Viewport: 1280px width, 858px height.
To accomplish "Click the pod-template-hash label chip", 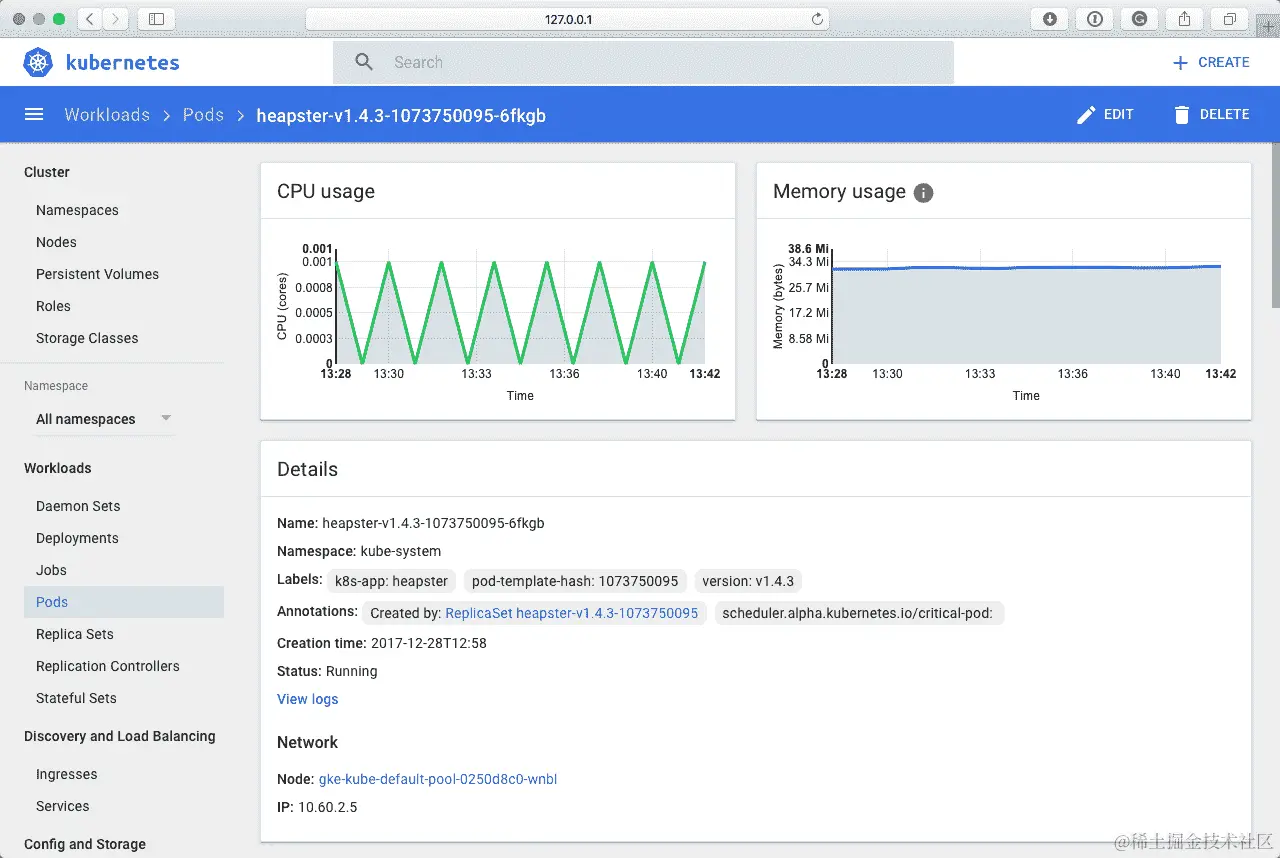I will pyautogui.click(x=575, y=581).
